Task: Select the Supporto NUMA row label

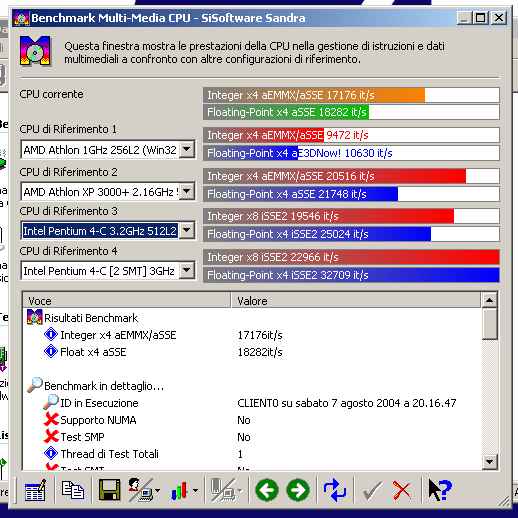Action: pos(98,420)
